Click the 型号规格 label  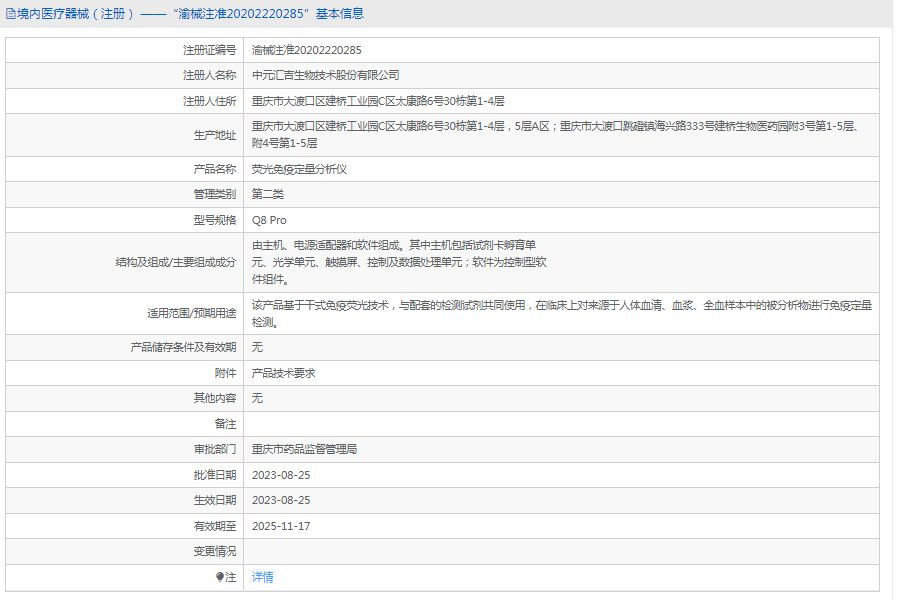pyautogui.click(x=215, y=220)
